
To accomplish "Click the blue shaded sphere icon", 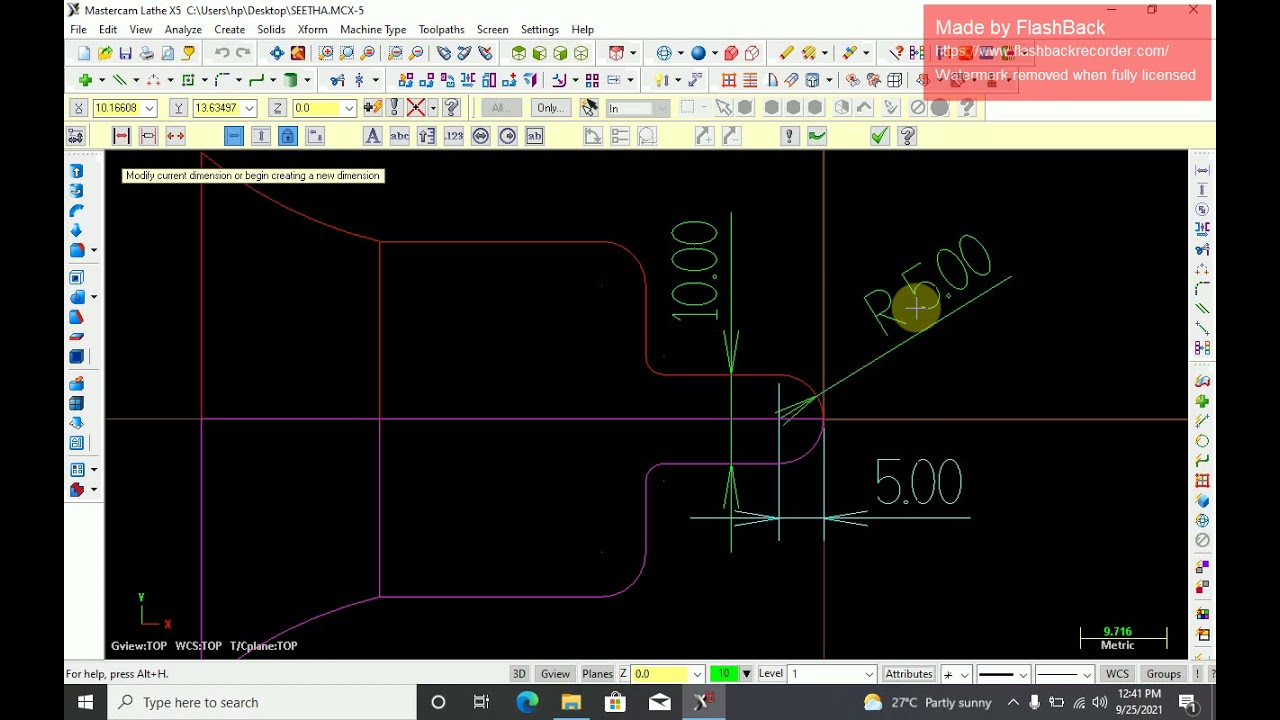I will (698, 53).
